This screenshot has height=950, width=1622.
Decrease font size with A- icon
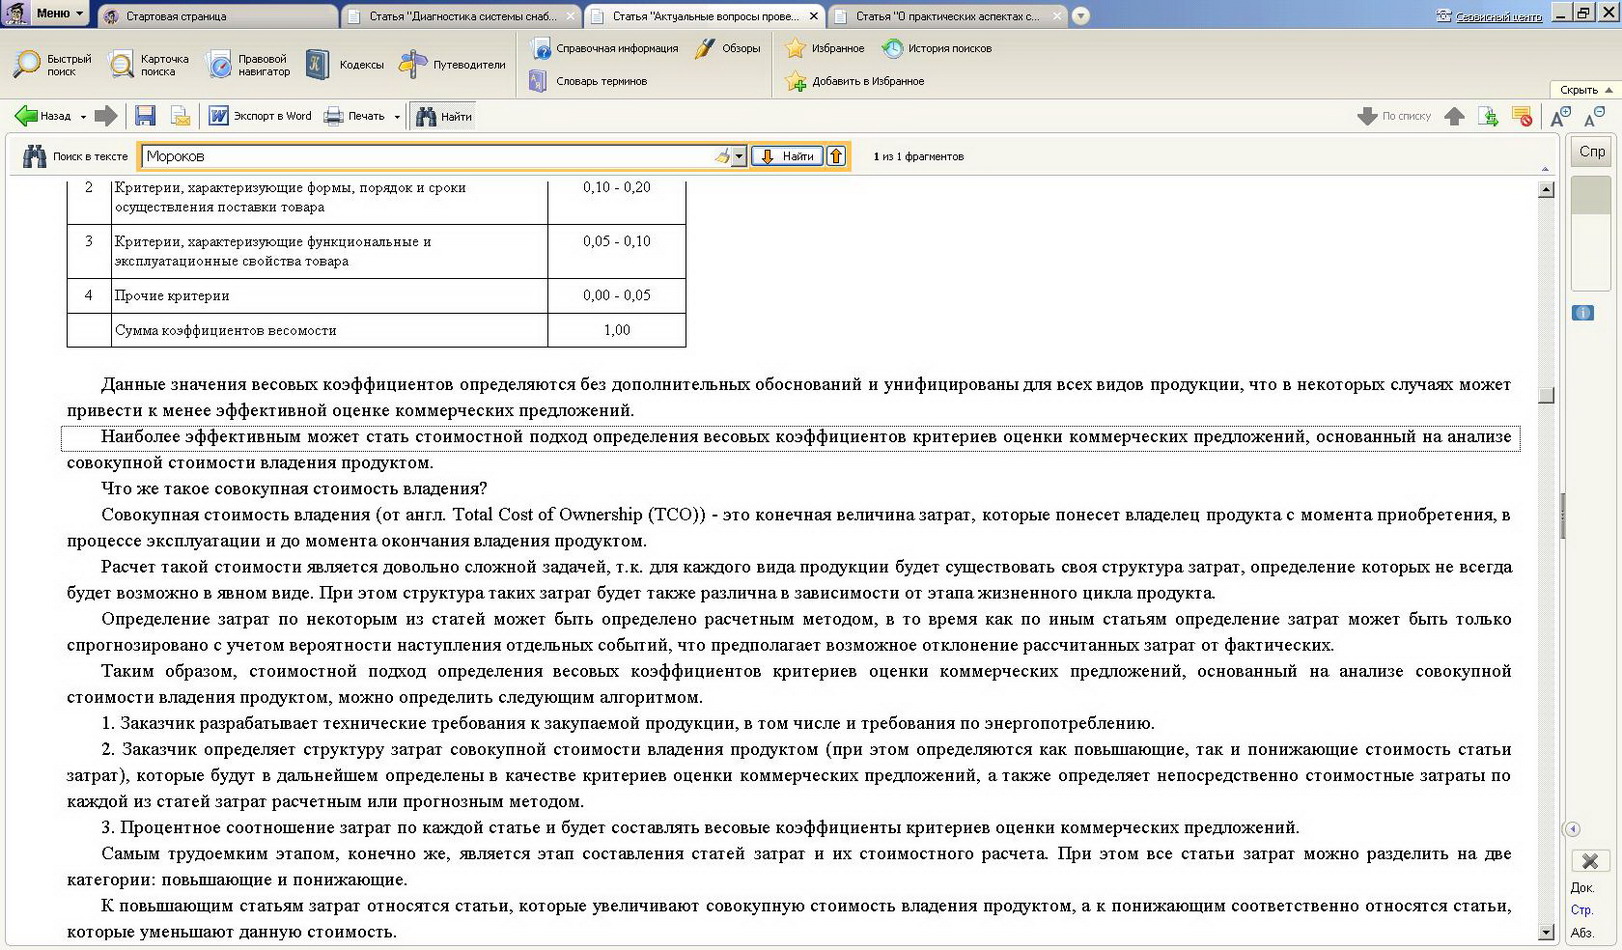pos(1594,116)
